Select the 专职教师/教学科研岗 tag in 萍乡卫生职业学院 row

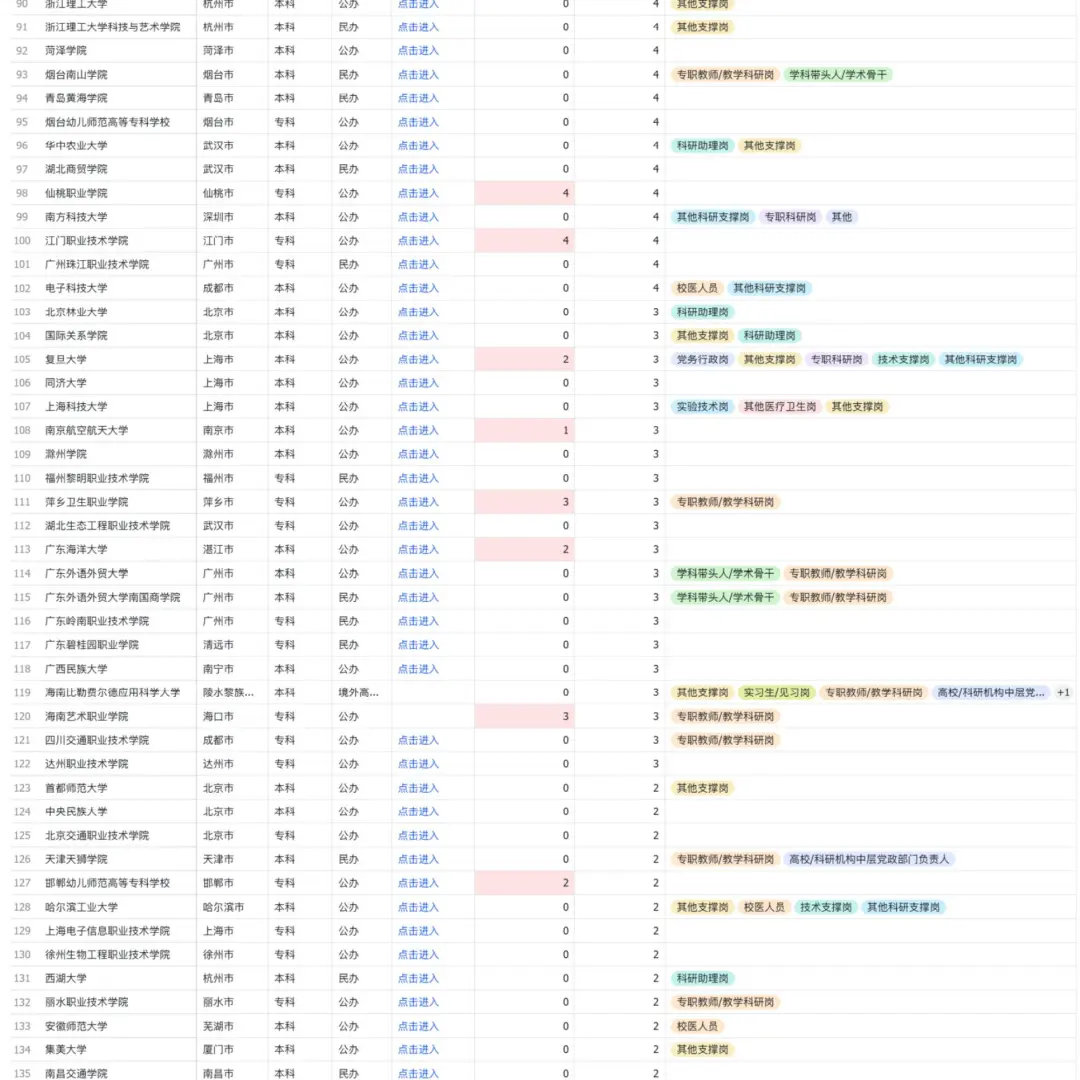[x=725, y=502]
